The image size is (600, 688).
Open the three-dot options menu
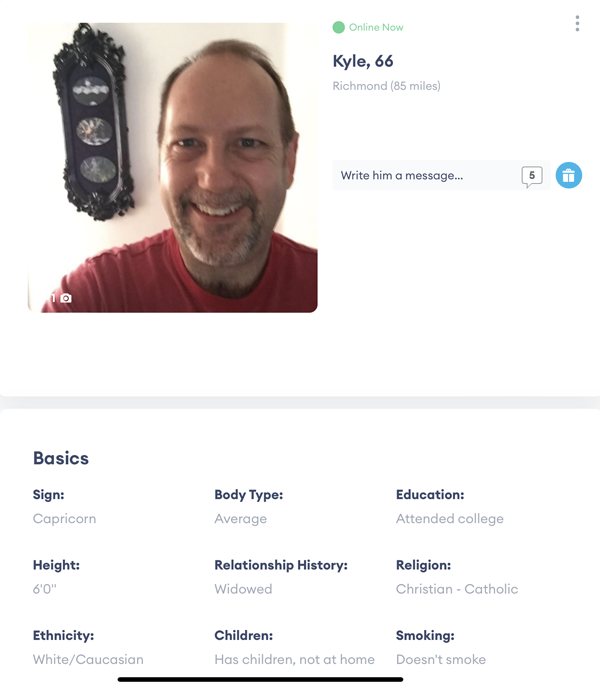click(577, 24)
